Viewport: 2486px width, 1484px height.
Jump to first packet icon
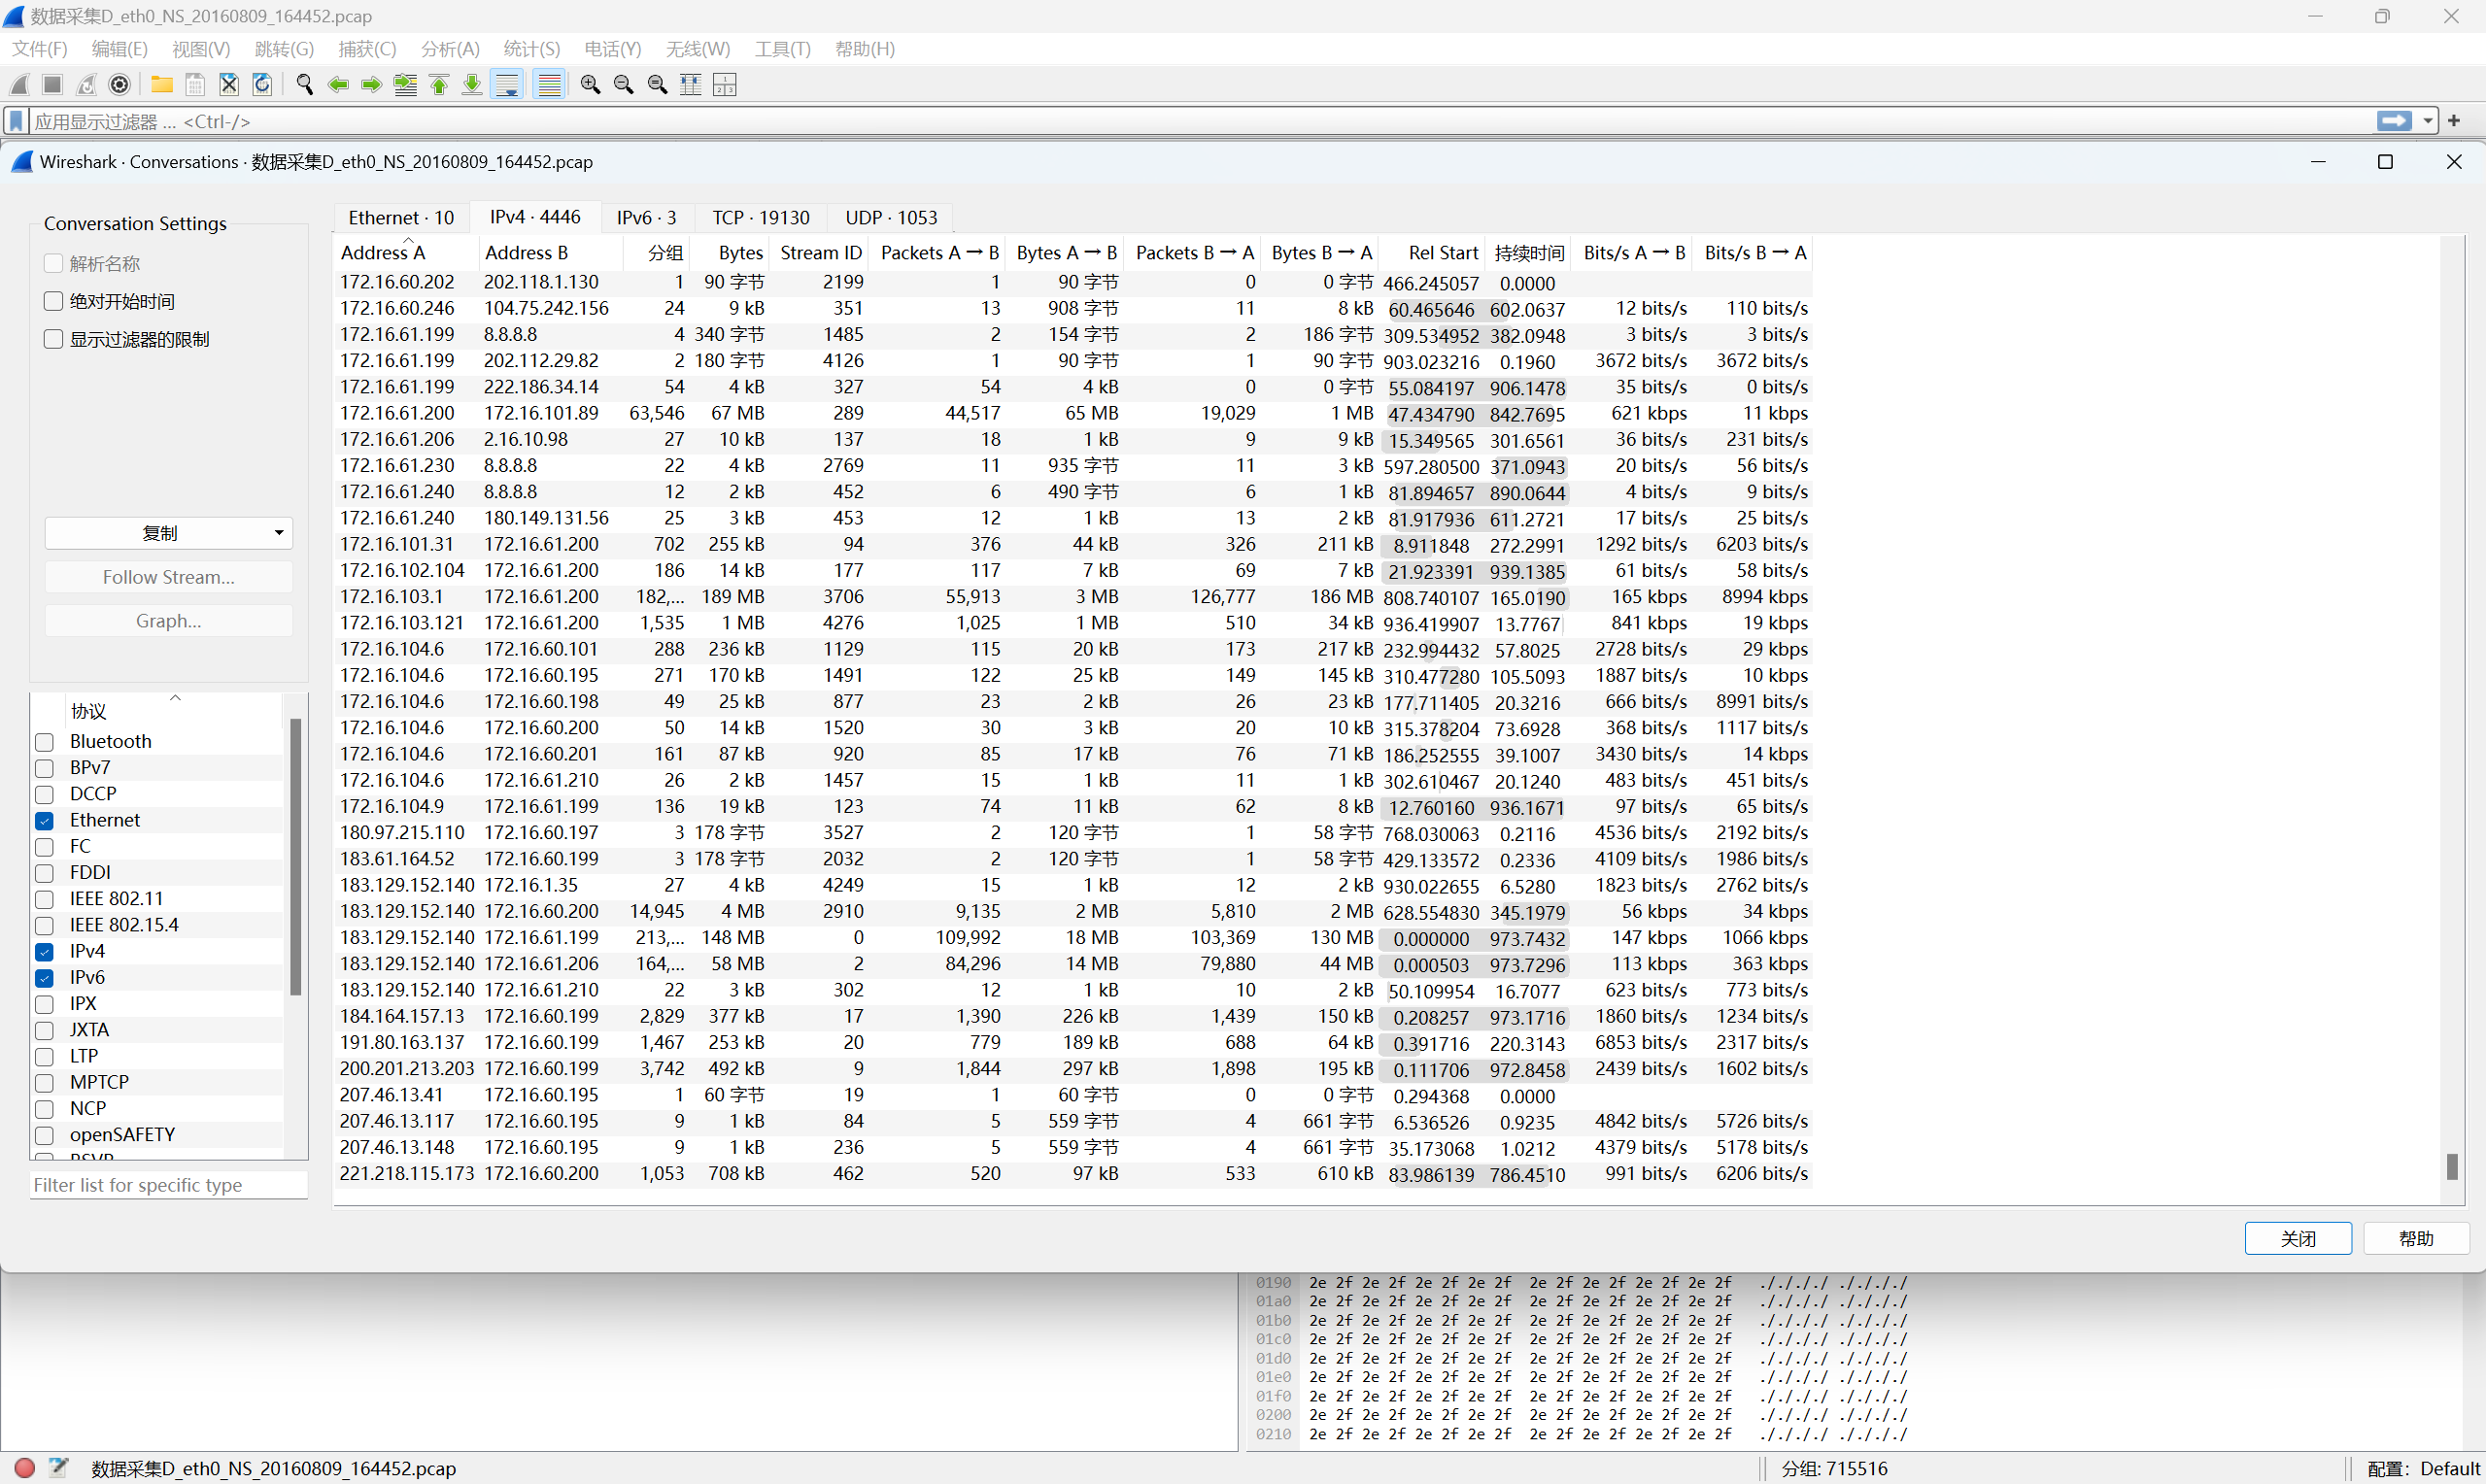[x=439, y=85]
